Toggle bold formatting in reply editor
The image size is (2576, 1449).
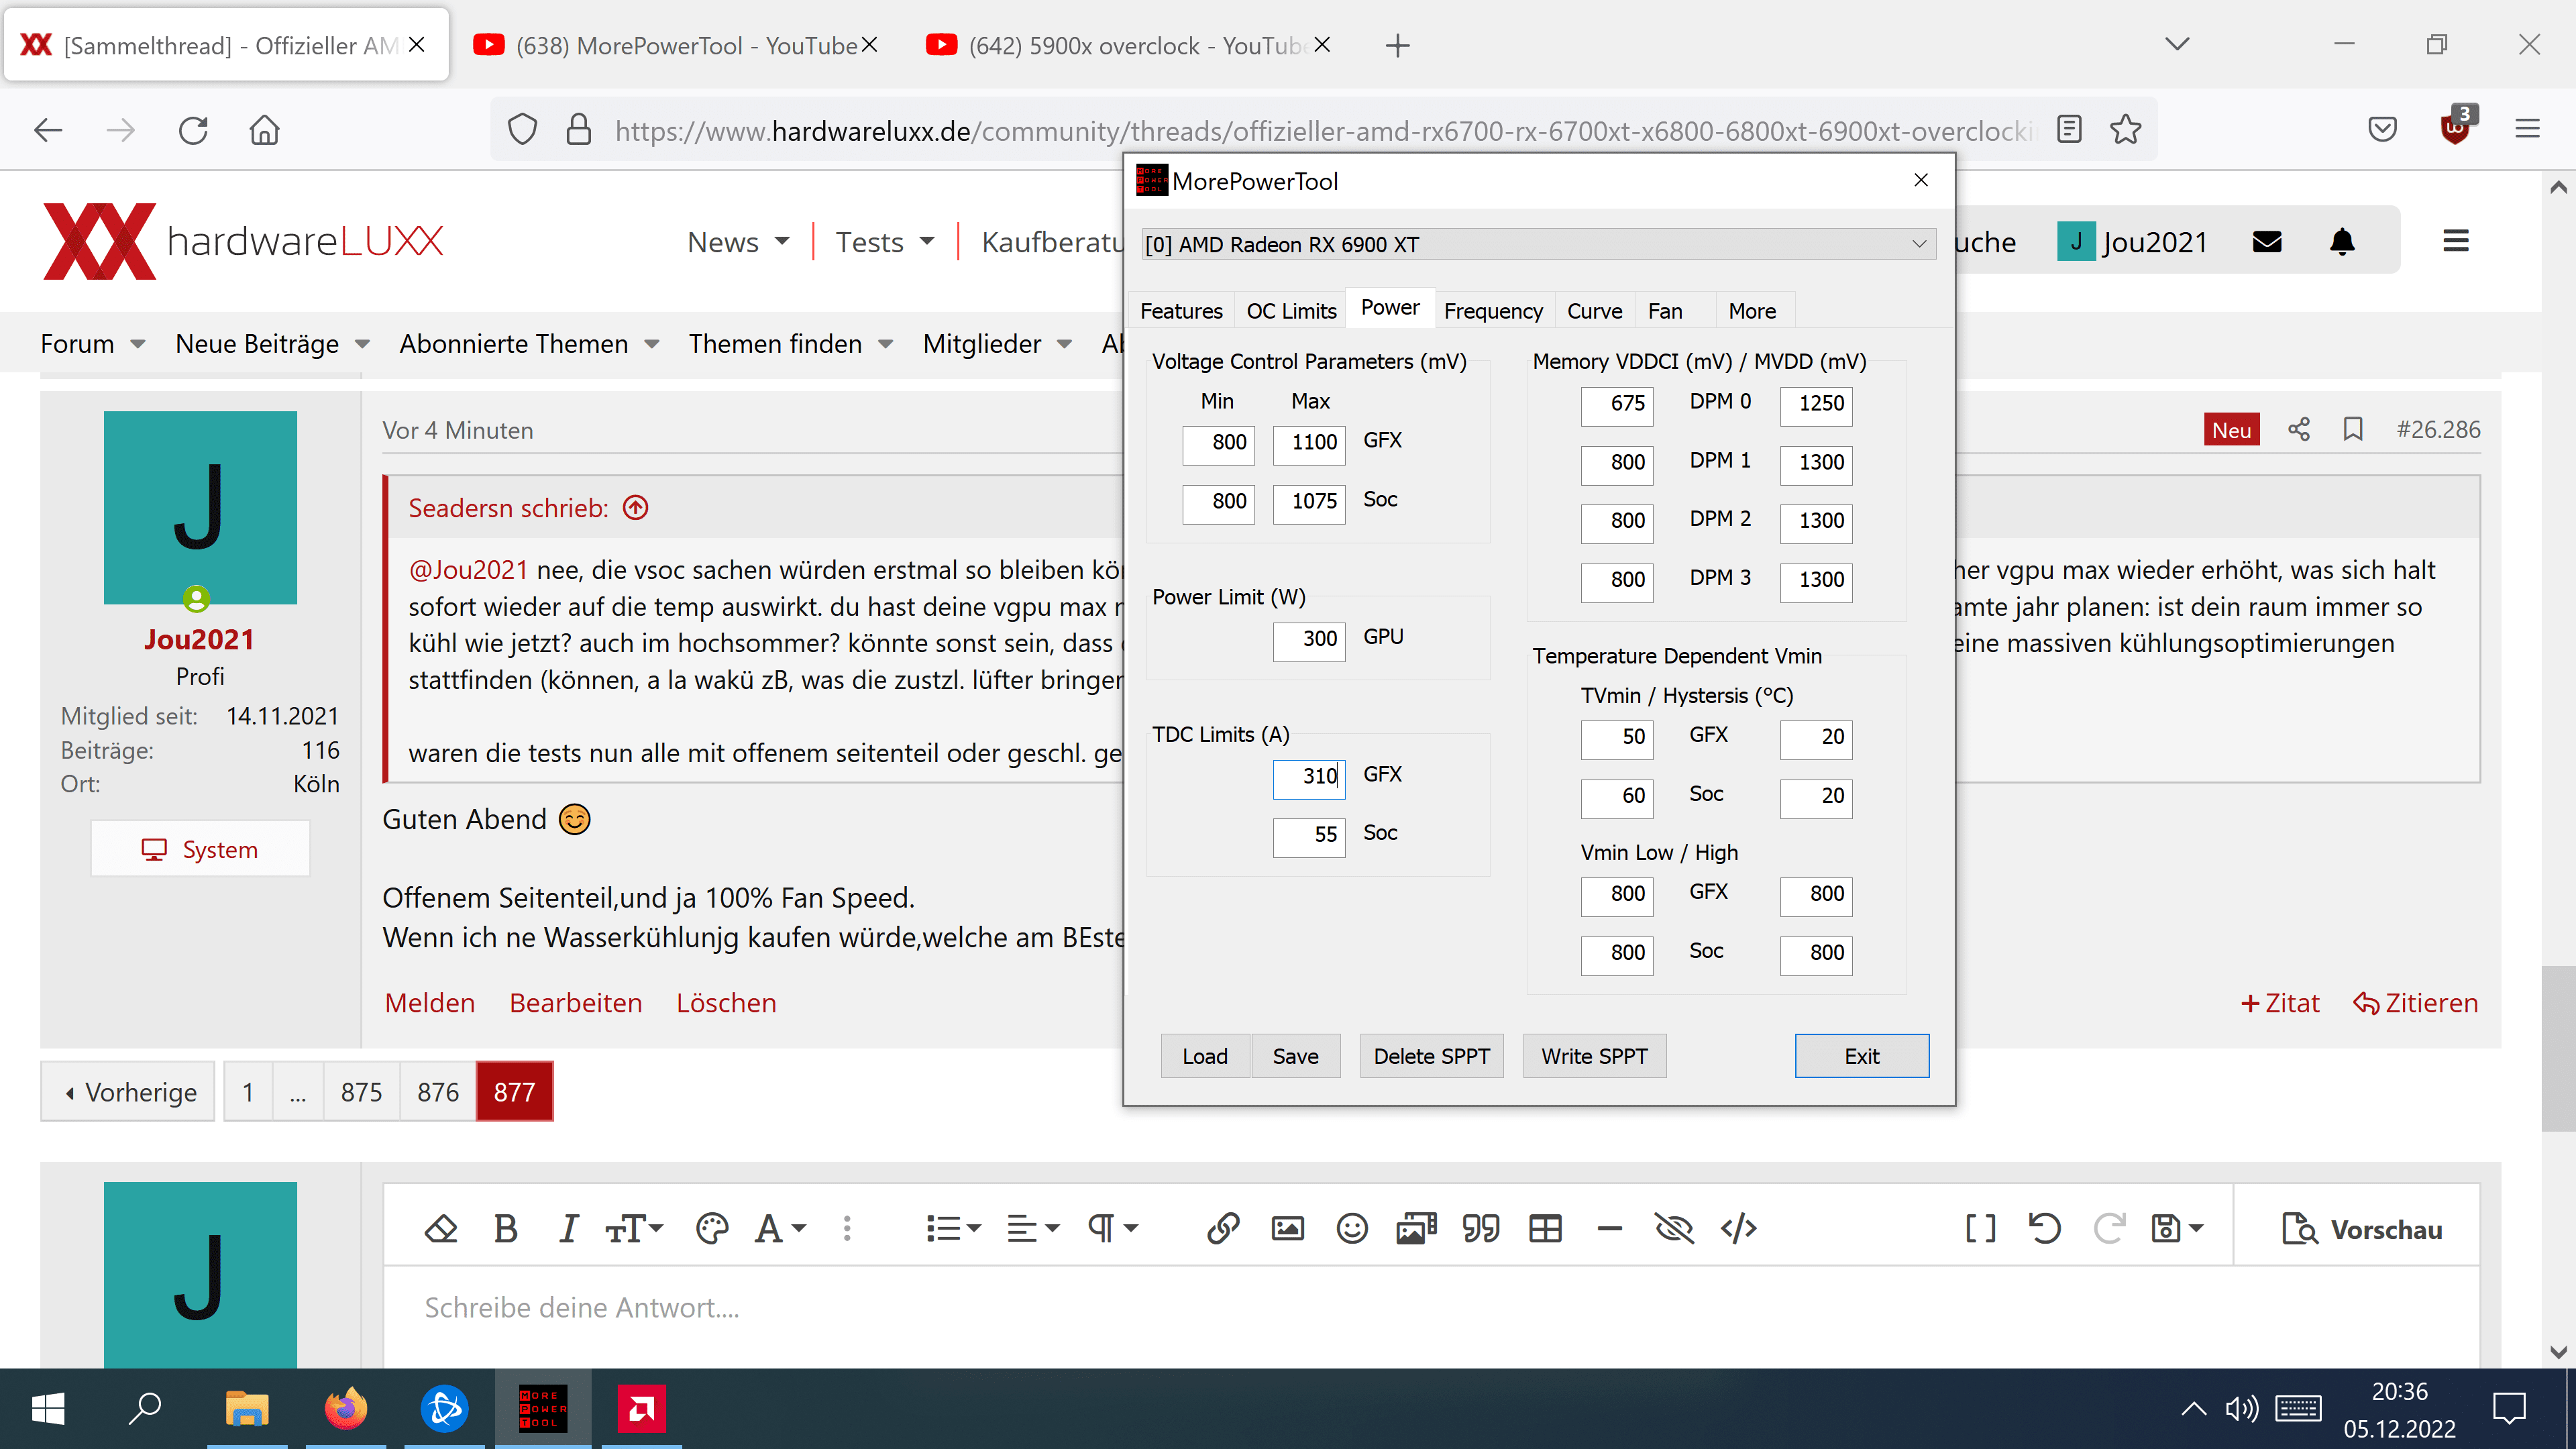pos(506,1228)
